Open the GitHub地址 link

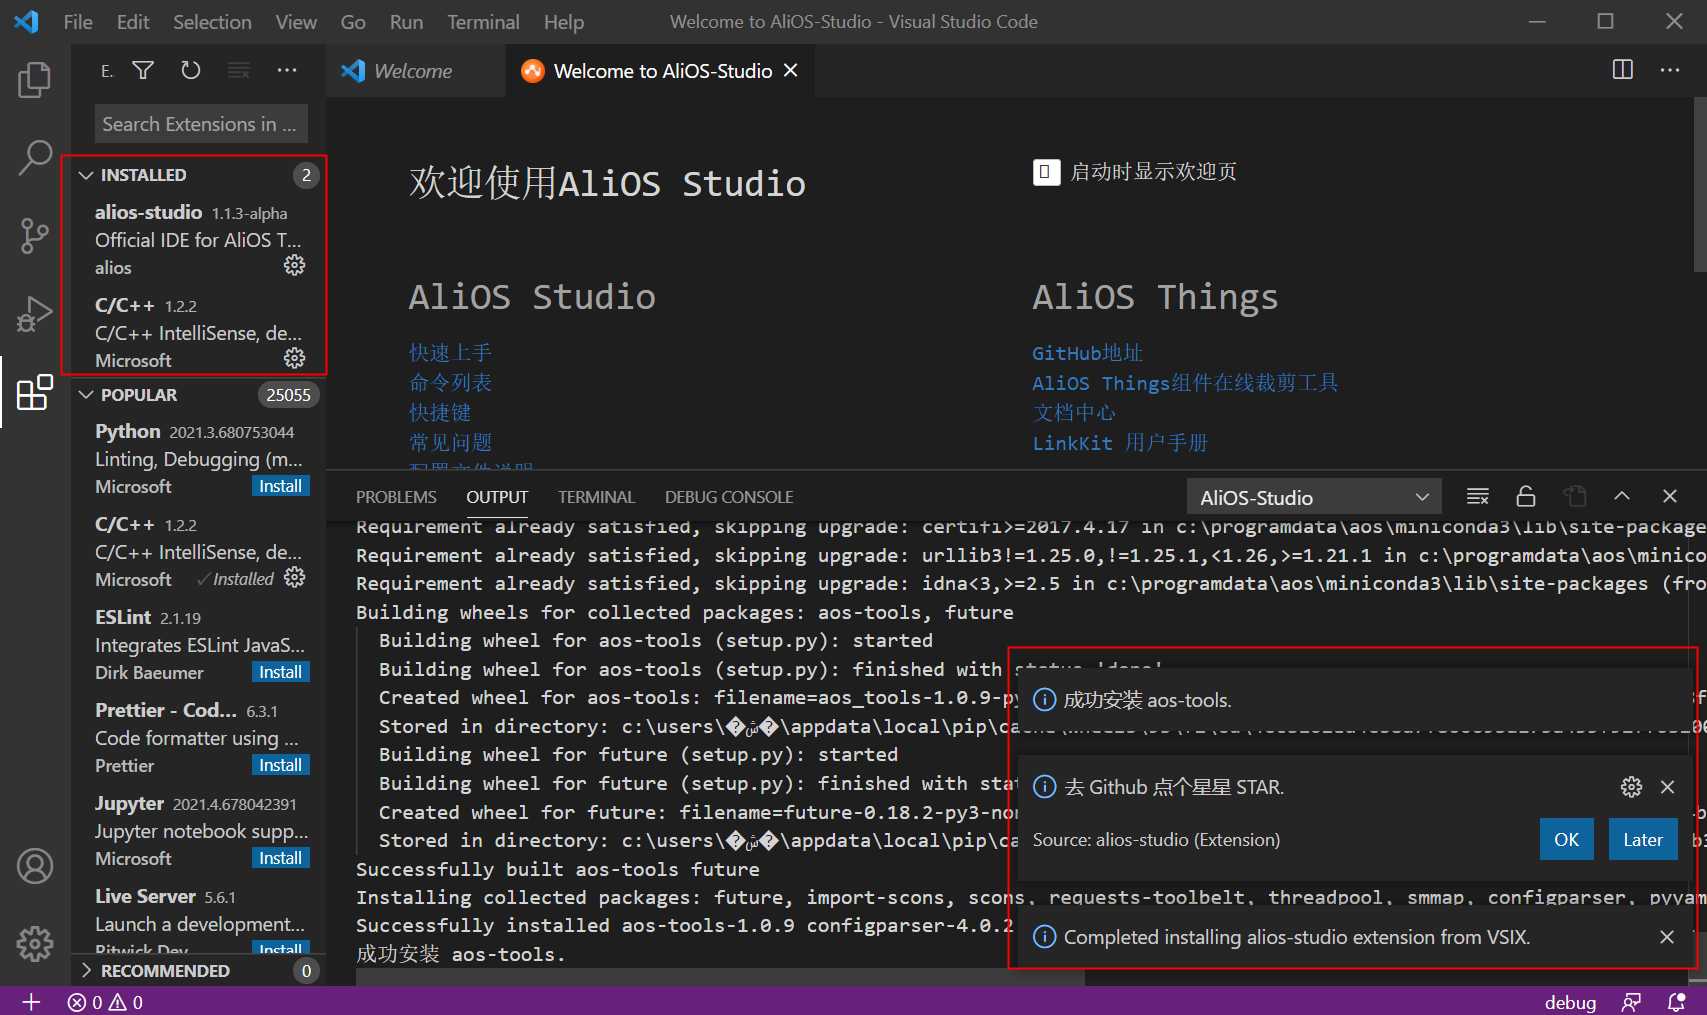coord(1086,352)
